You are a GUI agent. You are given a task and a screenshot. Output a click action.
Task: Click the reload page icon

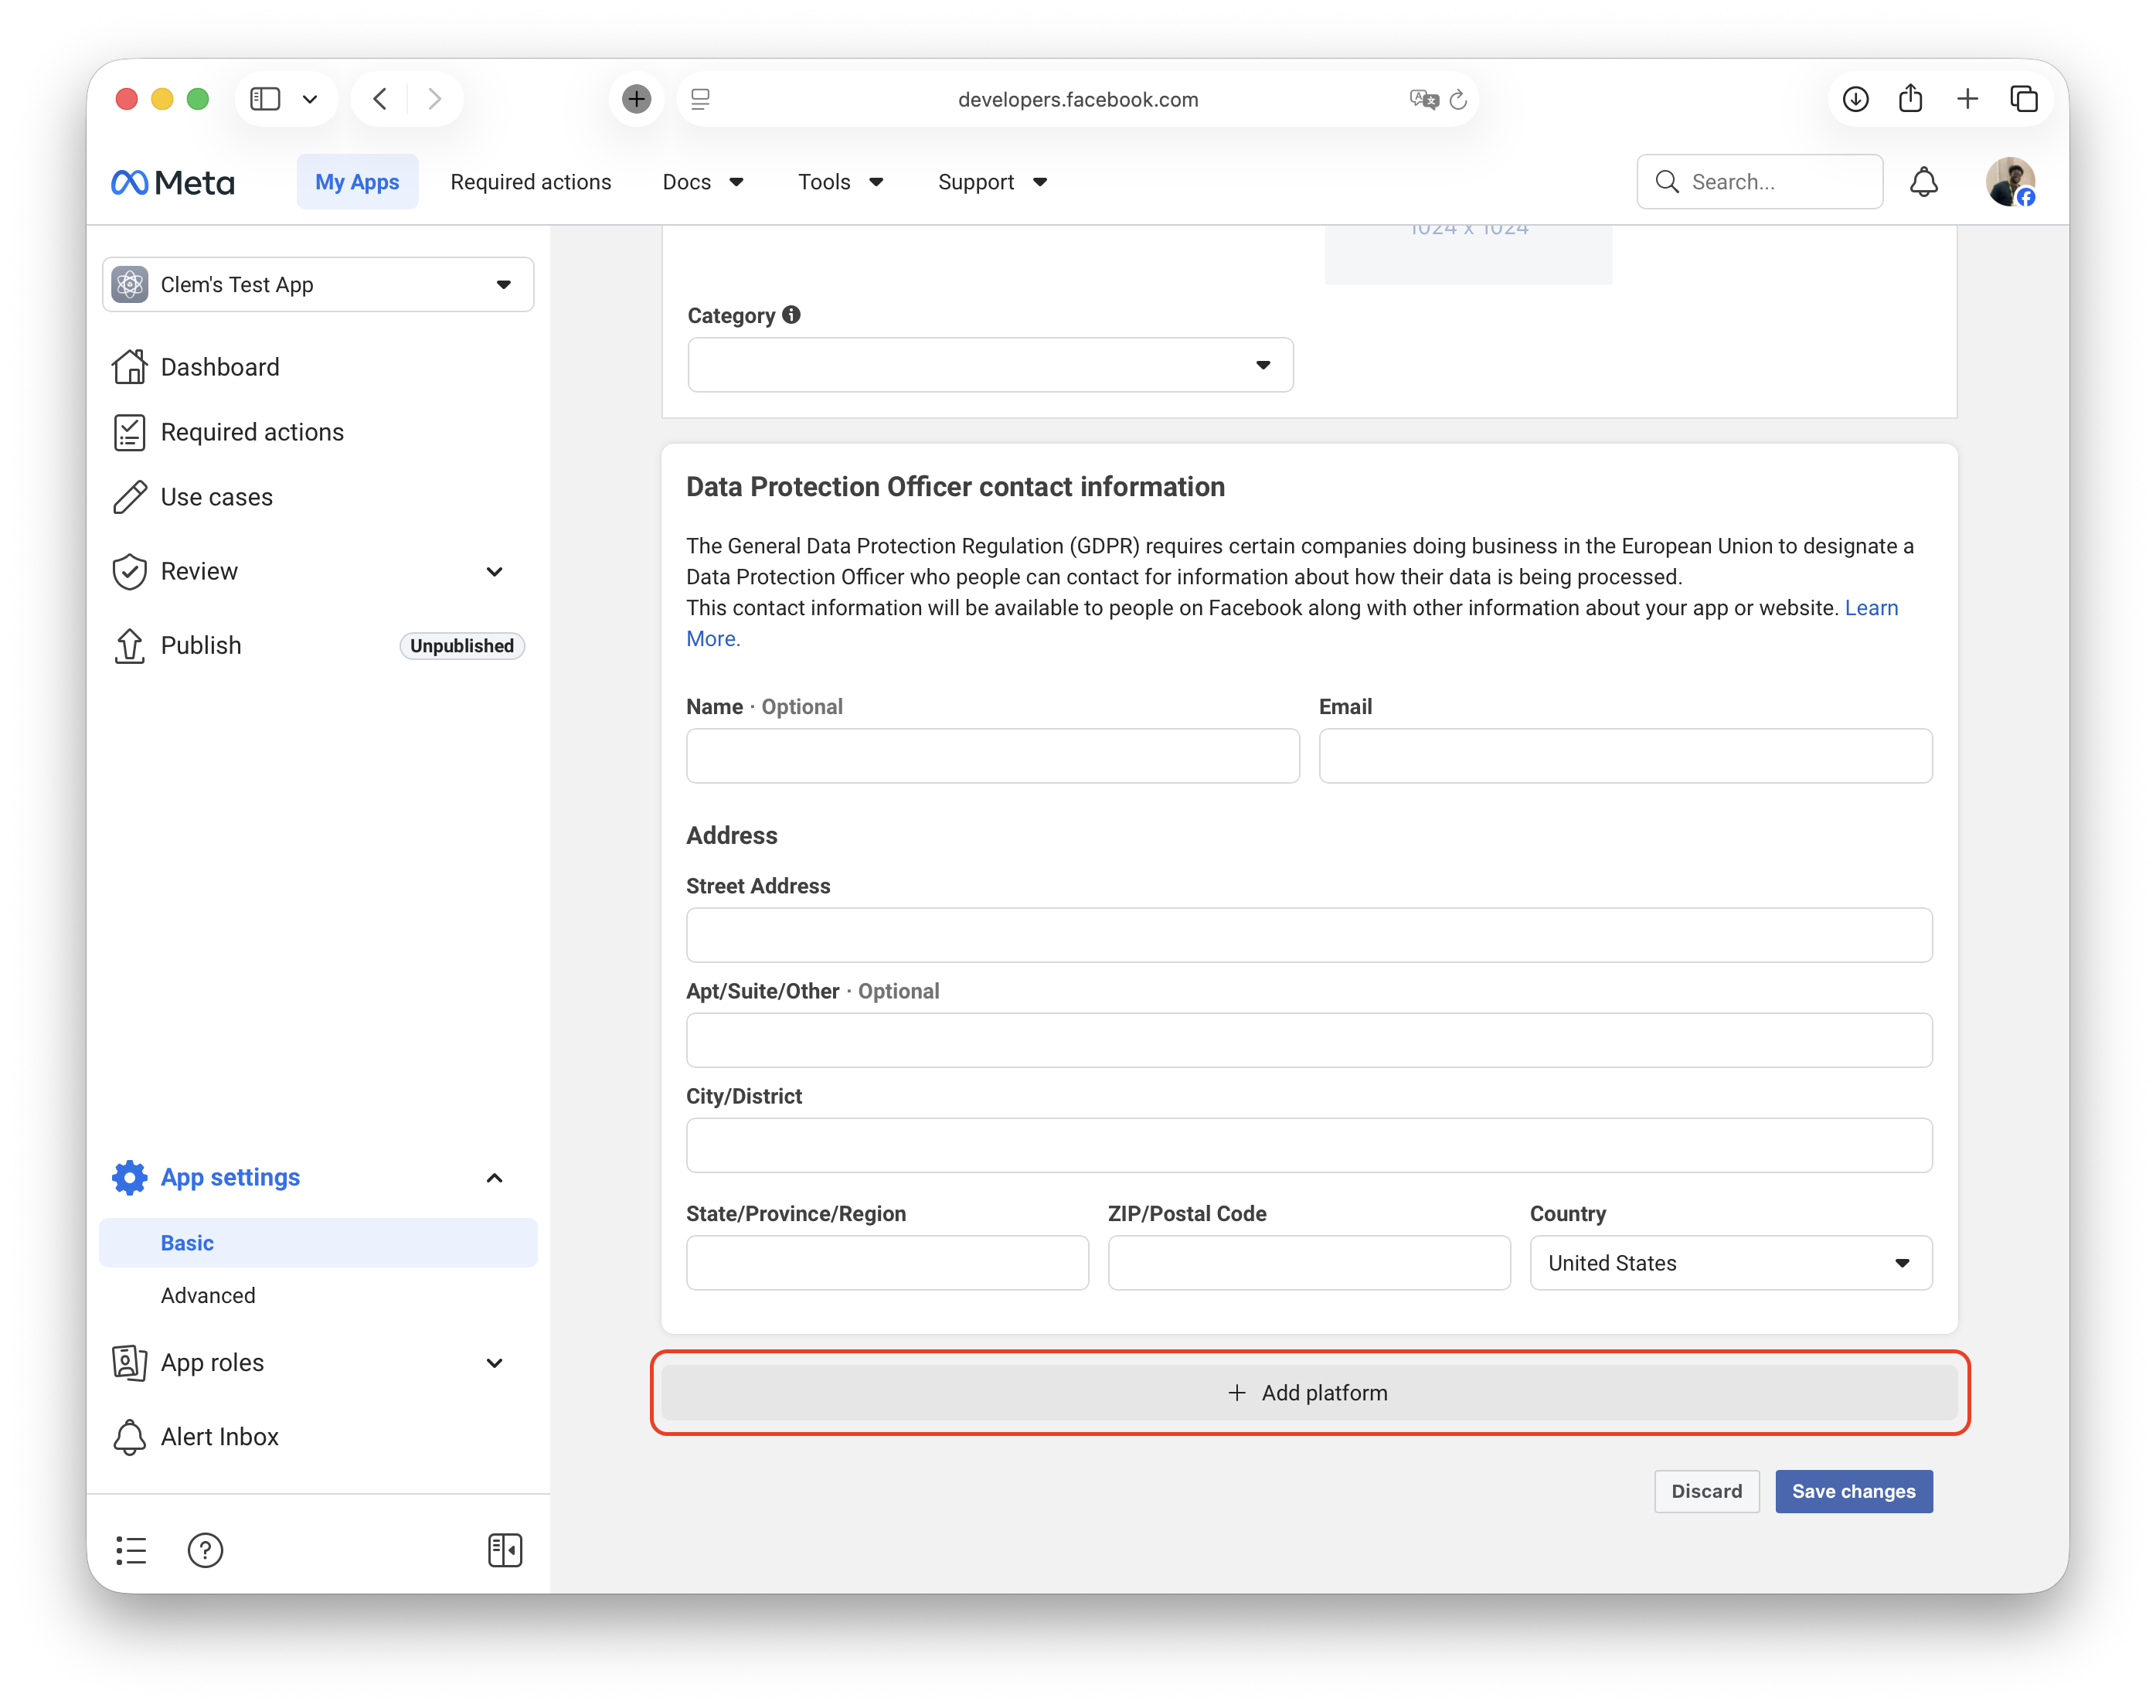tap(1458, 99)
